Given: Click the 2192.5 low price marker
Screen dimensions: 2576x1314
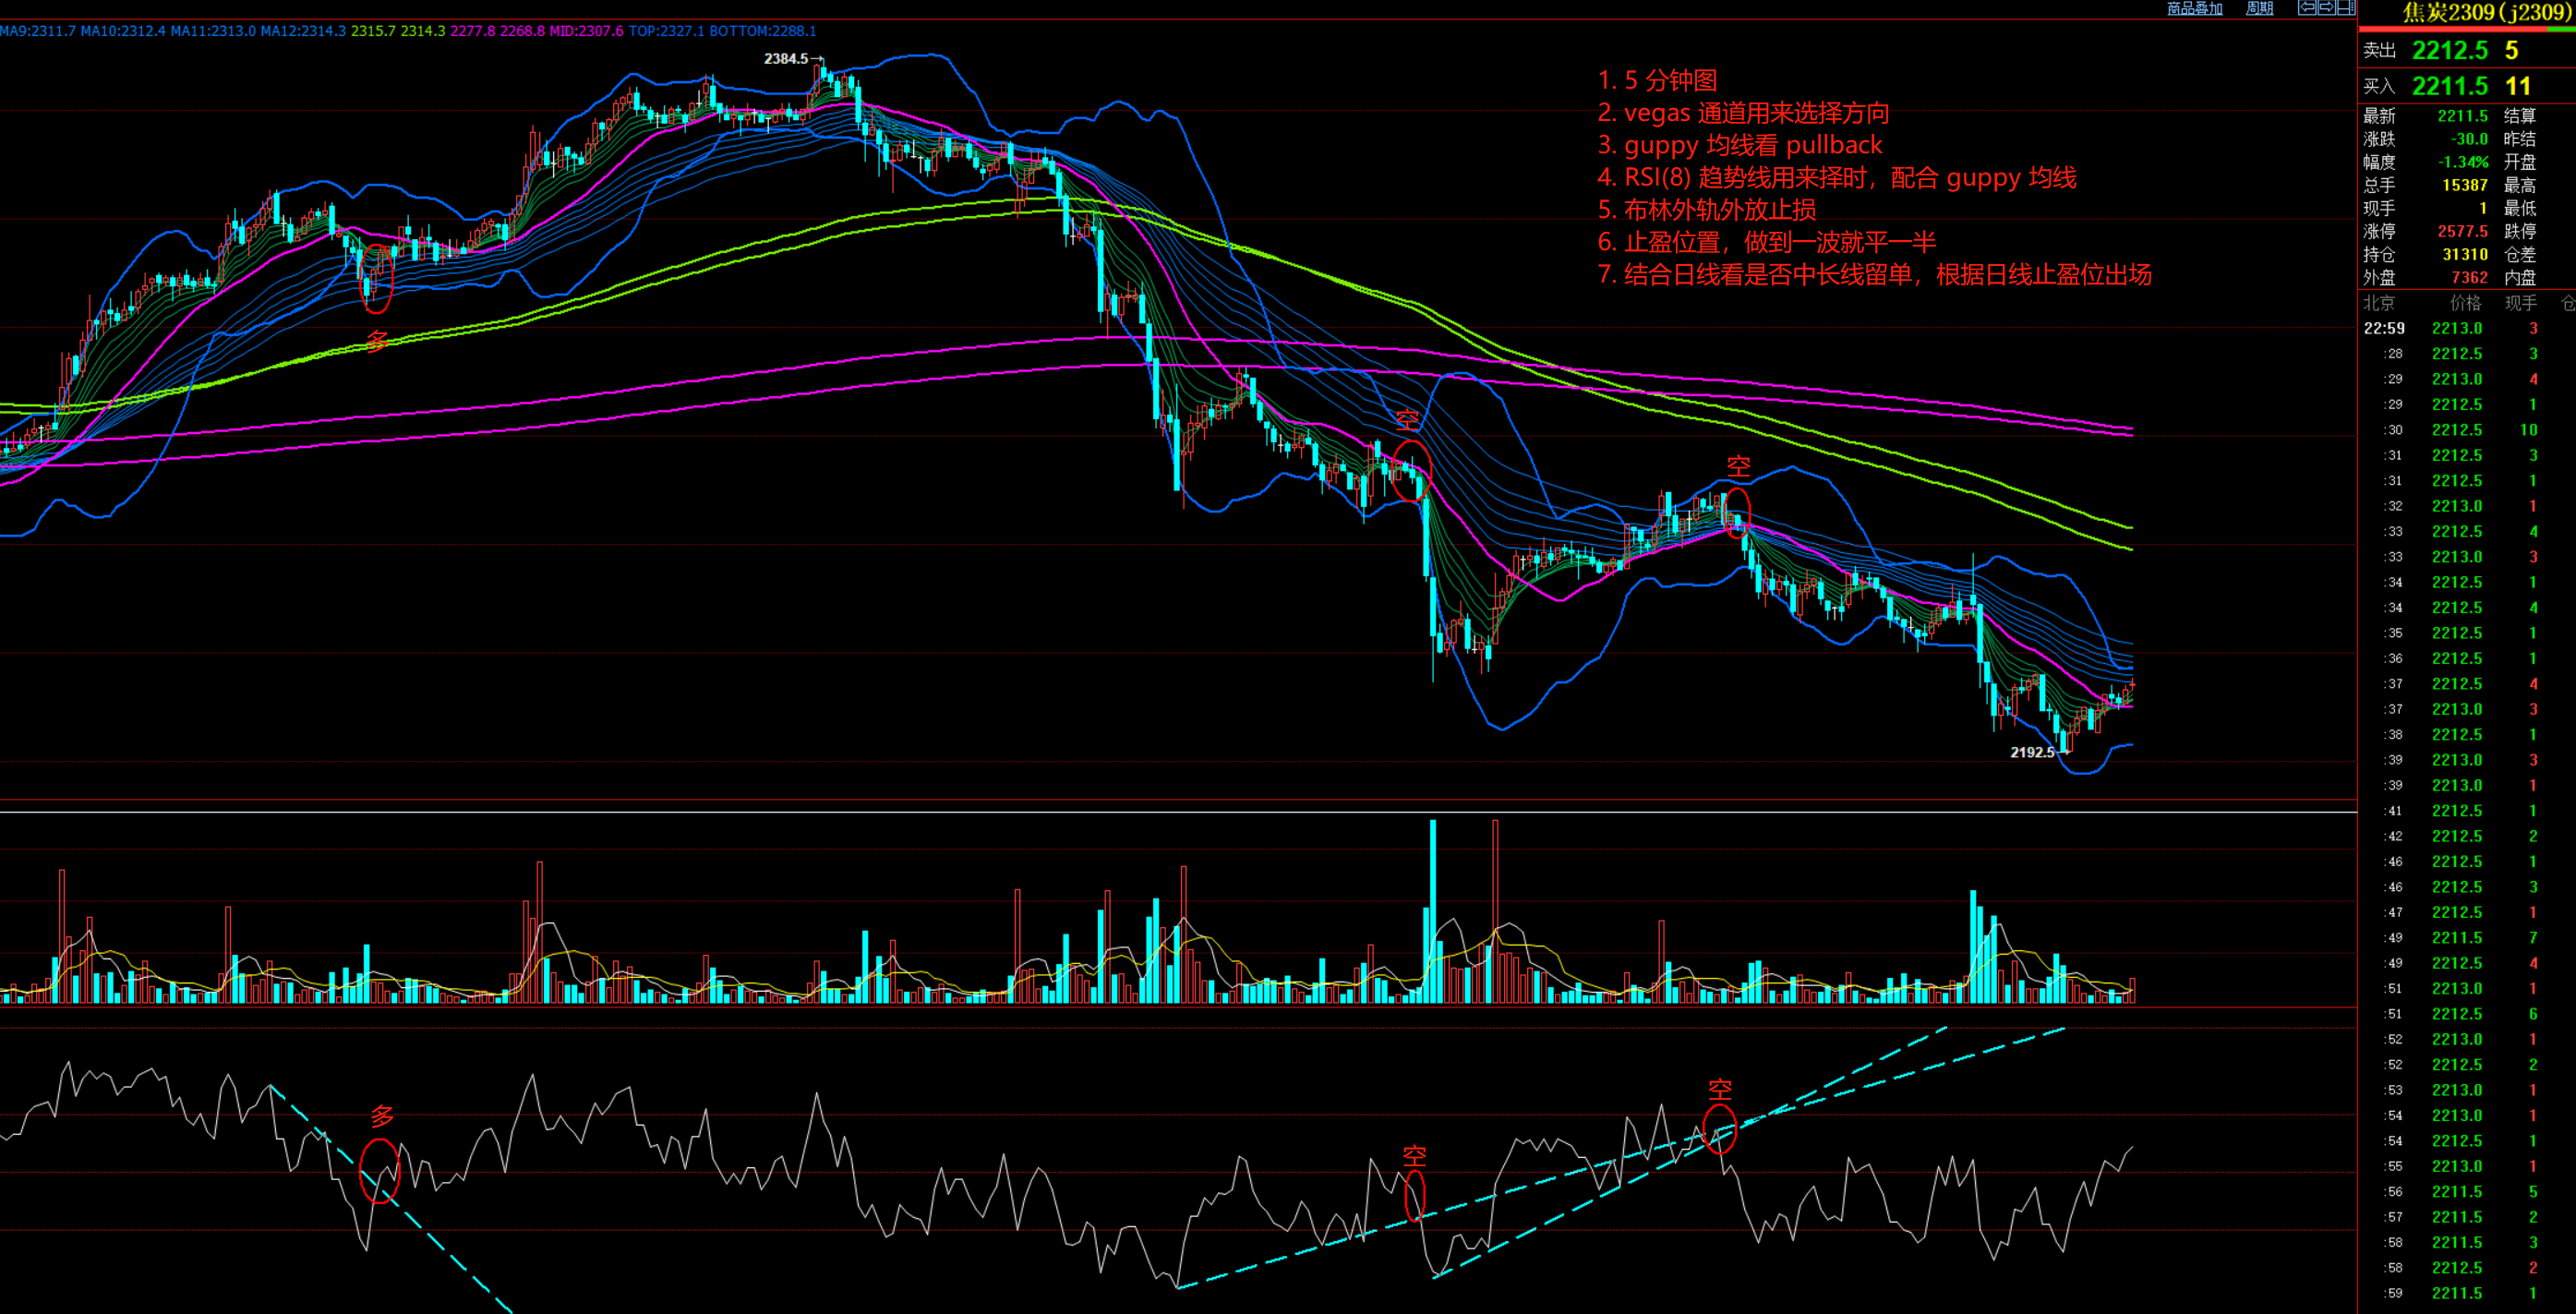Looking at the screenshot, I should pyautogui.click(x=2032, y=752).
